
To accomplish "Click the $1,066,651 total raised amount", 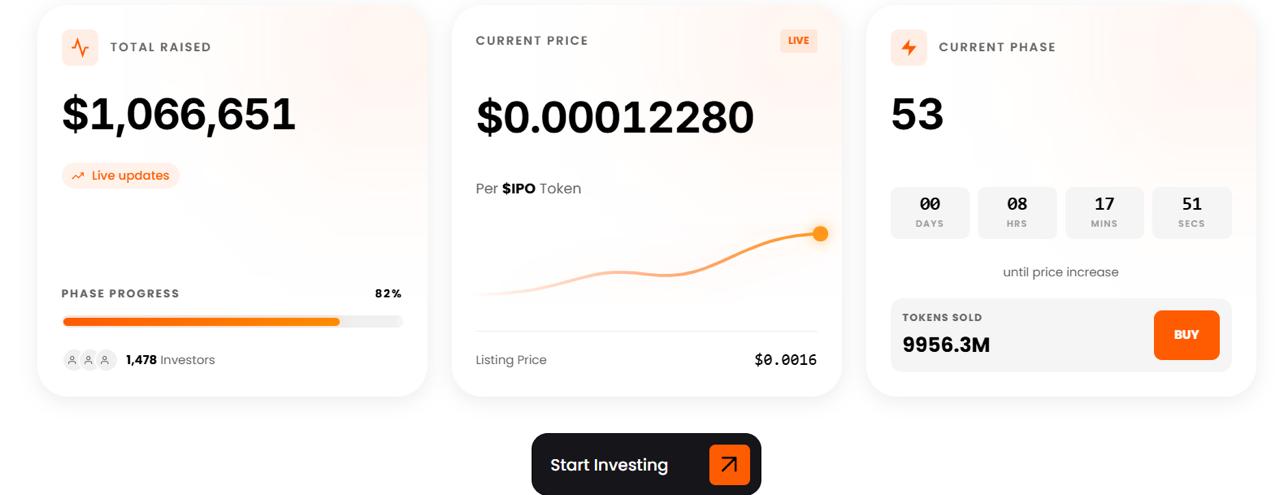I will (x=179, y=114).
